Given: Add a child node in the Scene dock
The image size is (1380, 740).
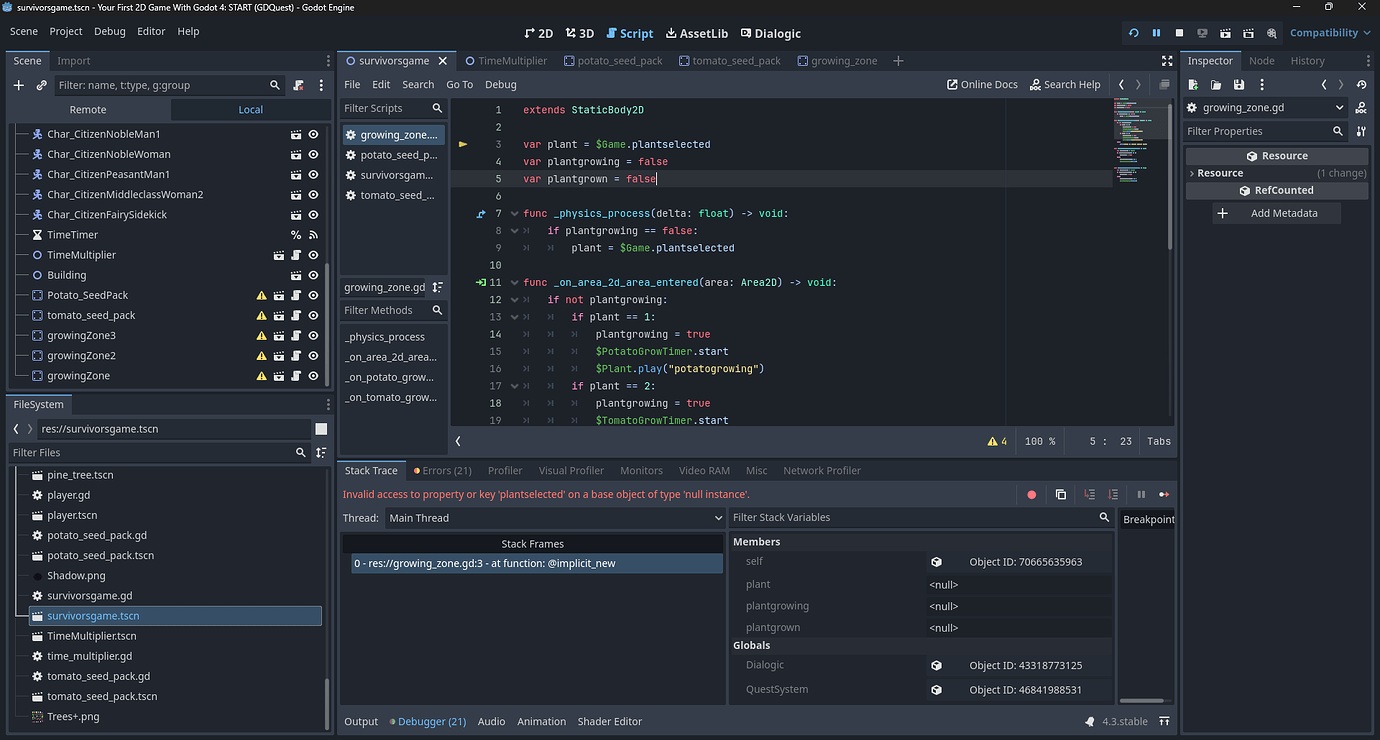Looking at the screenshot, I should point(17,85).
